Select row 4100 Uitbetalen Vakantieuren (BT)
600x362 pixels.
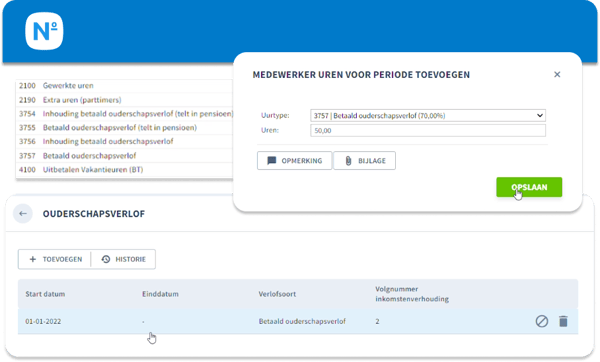pos(124,170)
